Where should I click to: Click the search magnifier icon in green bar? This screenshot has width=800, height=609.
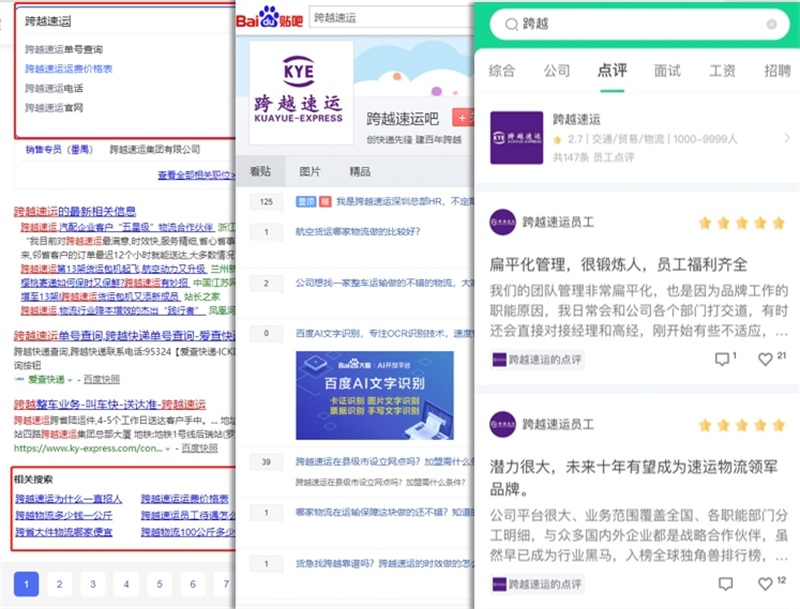tap(511, 24)
